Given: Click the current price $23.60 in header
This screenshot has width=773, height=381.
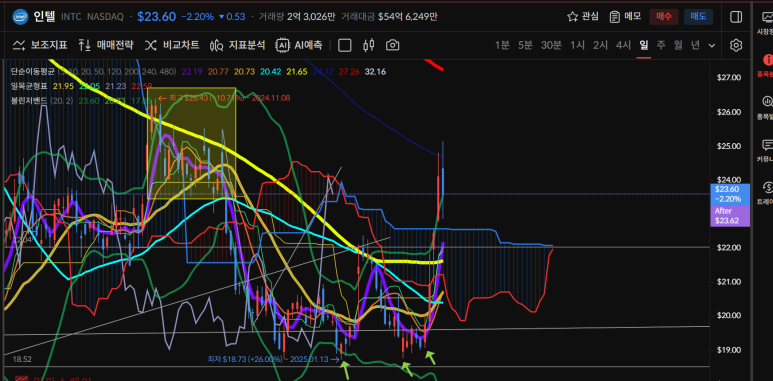Looking at the screenshot, I should [x=156, y=16].
